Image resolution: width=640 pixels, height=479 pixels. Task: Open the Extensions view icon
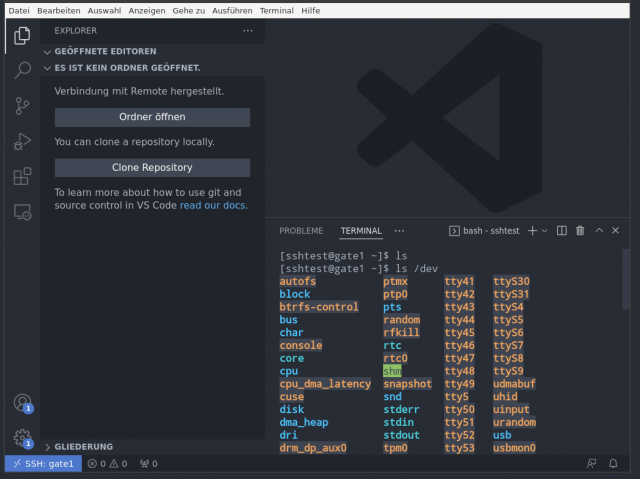[x=22, y=176]
